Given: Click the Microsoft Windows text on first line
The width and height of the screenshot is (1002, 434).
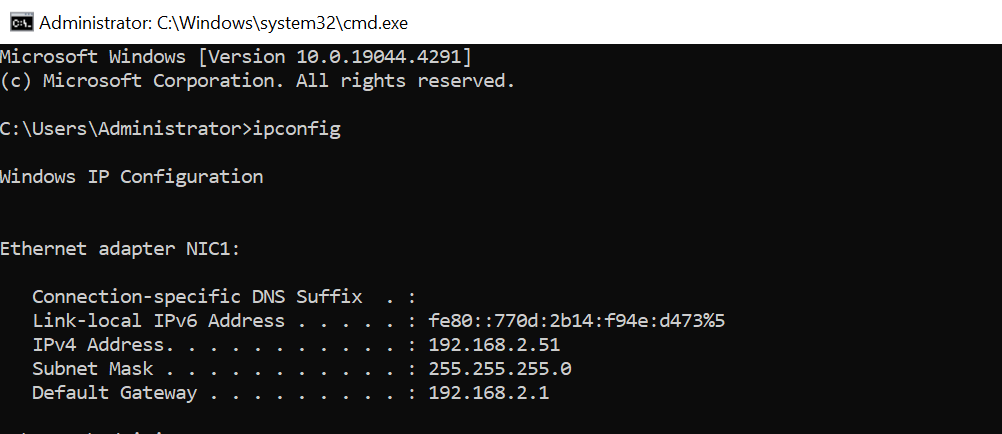Looking at the screenshot, I should tap(93, 57).
